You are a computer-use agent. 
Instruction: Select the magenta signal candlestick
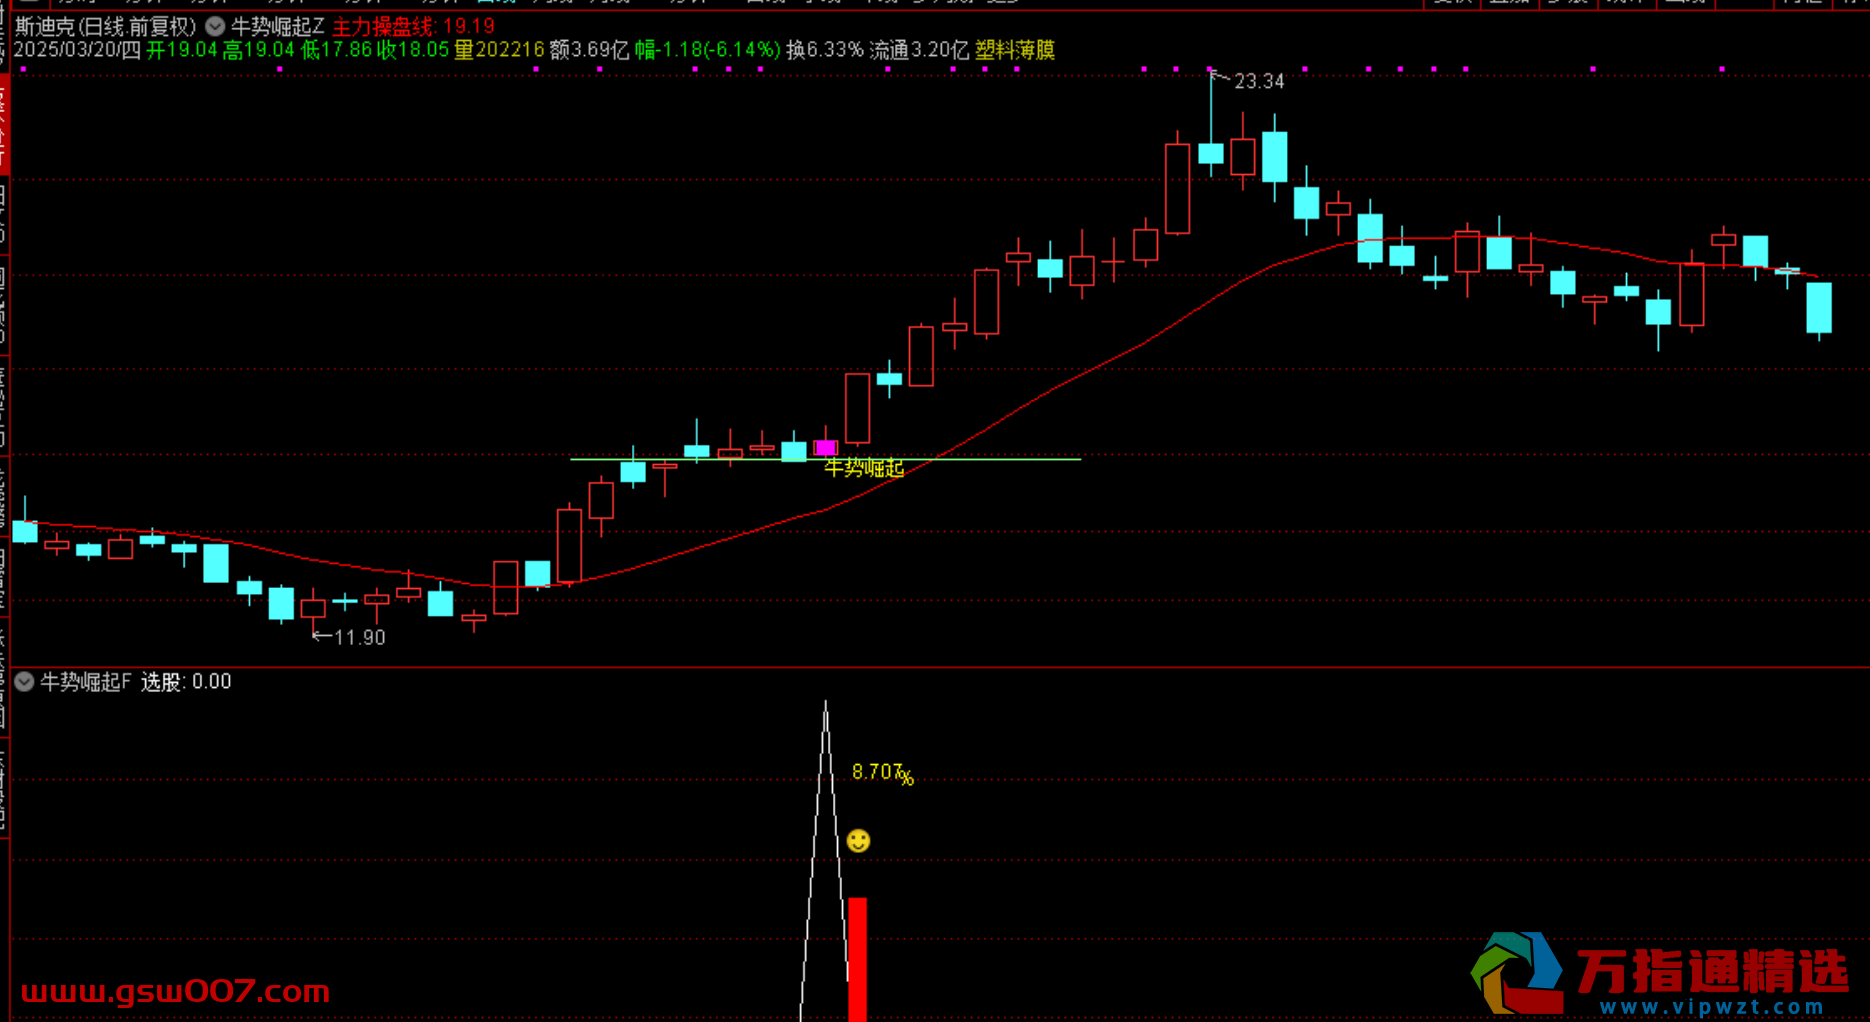(825, 448)
